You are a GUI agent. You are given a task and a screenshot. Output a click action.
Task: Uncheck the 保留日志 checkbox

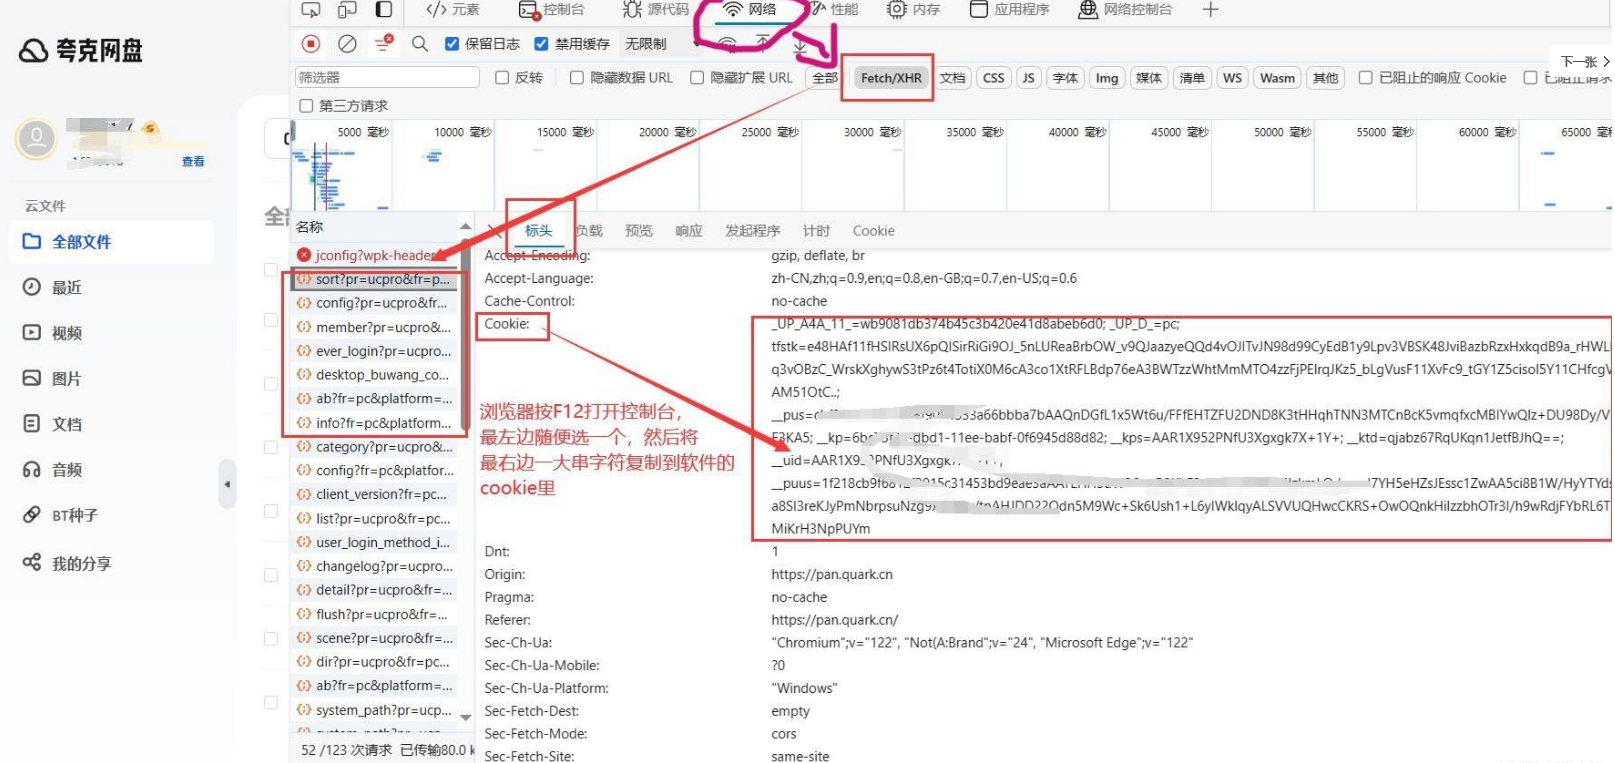(452, 43)
